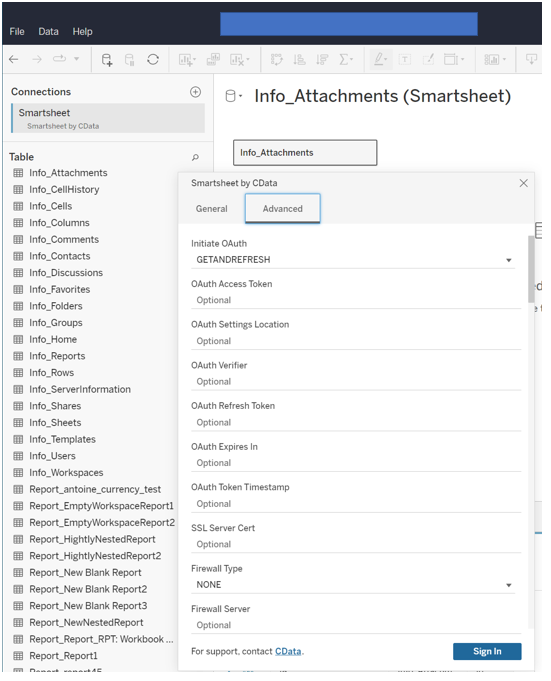Select the Advanced tab

coord(283,209)
